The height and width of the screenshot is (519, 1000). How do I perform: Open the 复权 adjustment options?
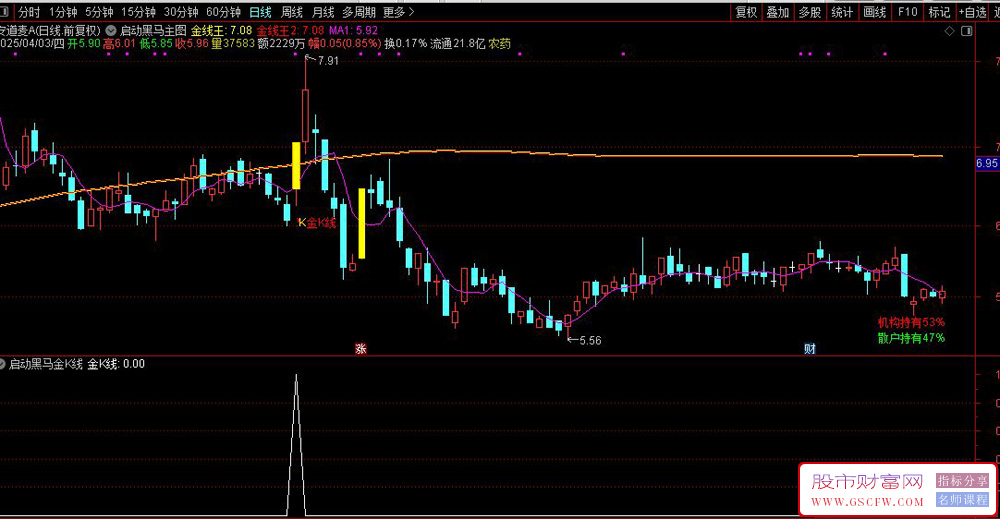[746, 12]
